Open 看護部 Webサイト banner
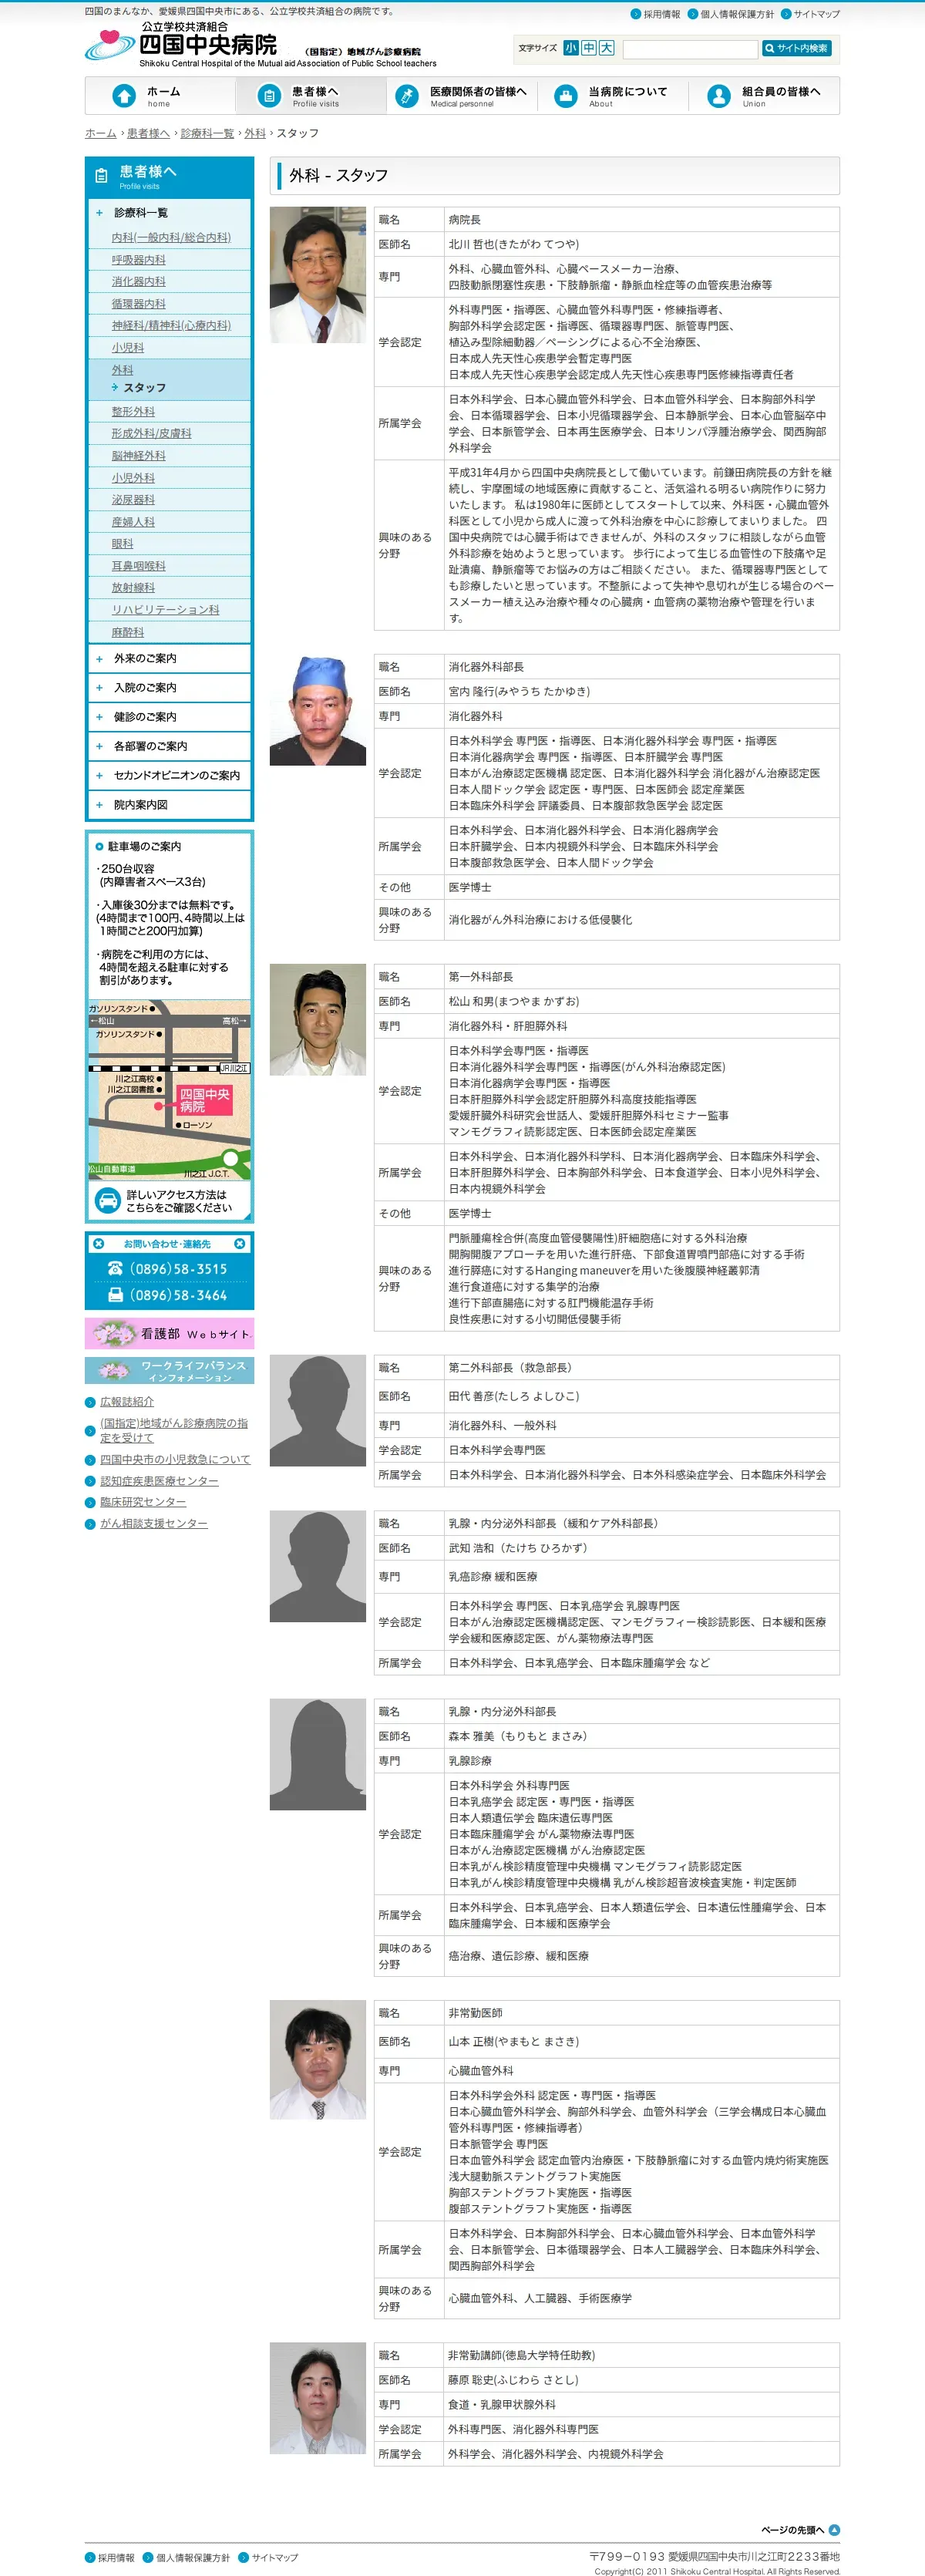The image size is (925, 2576). click(170, 1334)
